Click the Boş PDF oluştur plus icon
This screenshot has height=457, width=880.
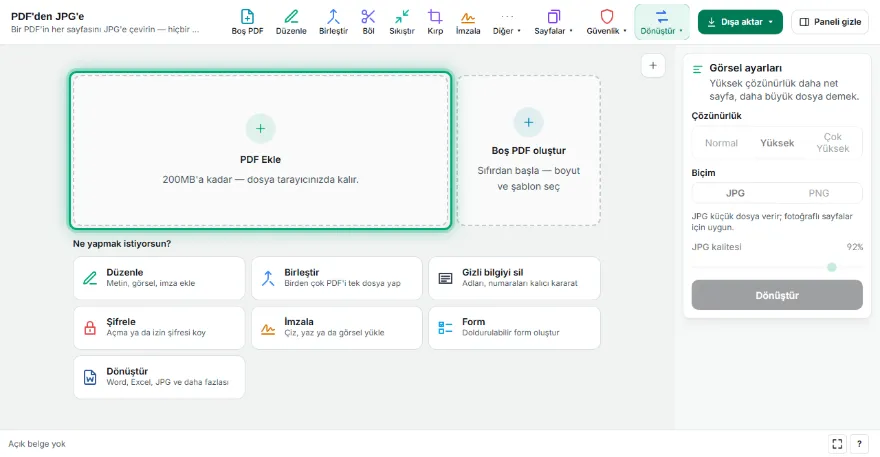tap(529, 122)
